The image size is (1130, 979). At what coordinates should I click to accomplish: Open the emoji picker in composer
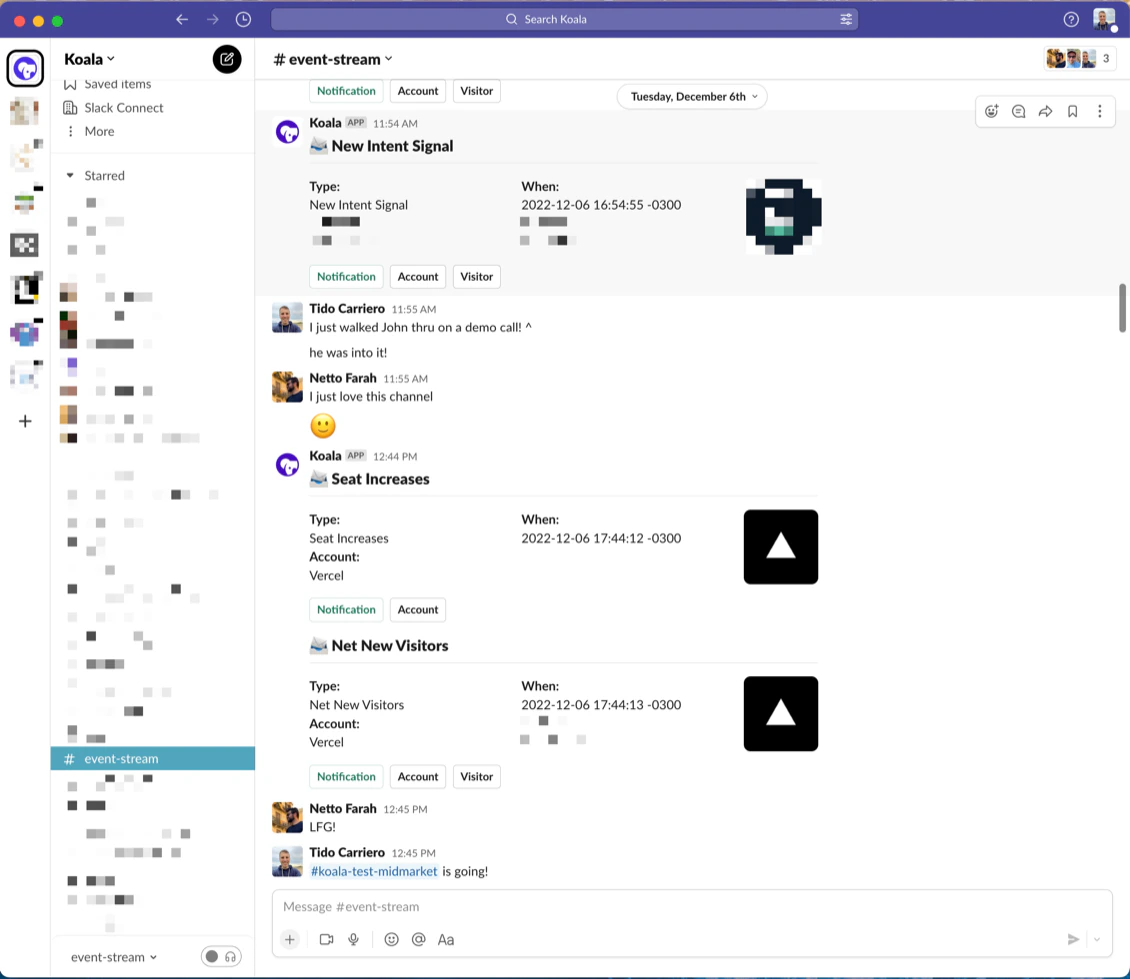point(391,939)
